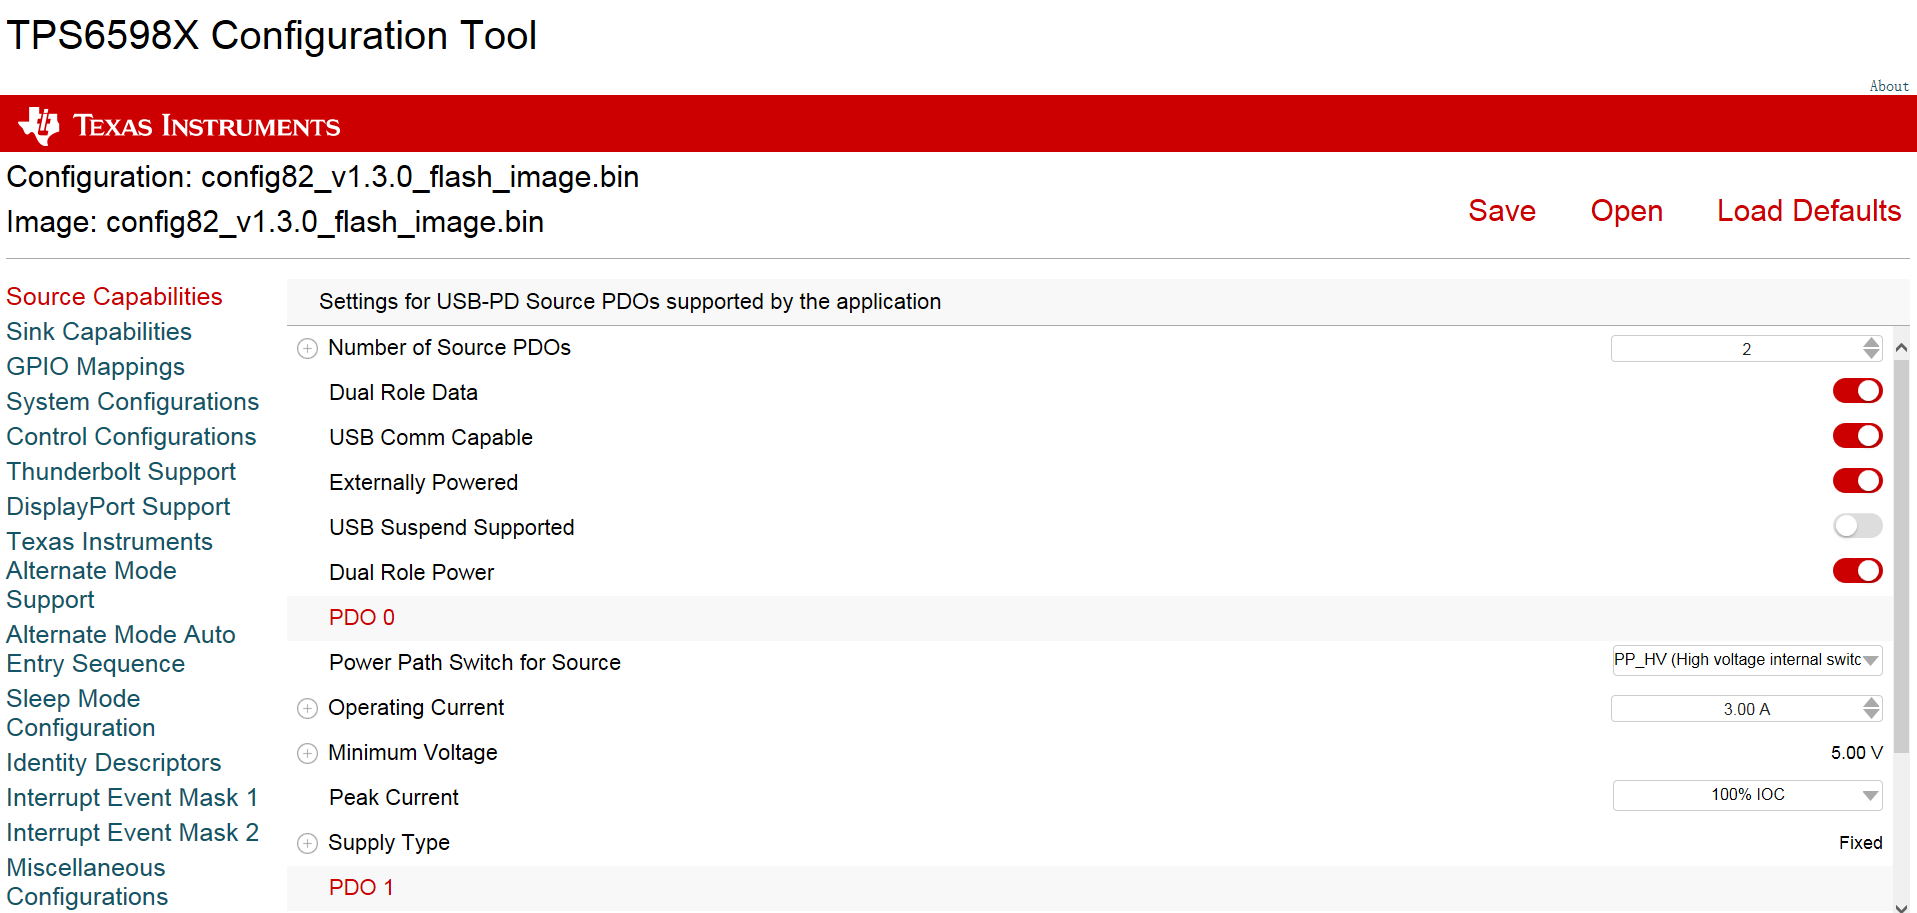1917x913 pixels.
Task: Open Sink Capabilities section
Action: [99, 332]
